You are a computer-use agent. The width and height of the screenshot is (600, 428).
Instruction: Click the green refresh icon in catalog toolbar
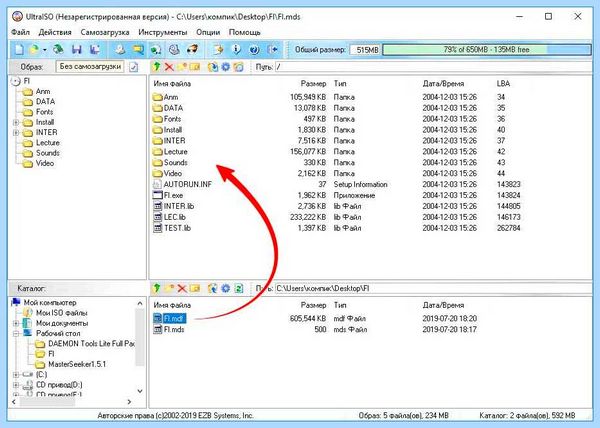pos(239,288)
